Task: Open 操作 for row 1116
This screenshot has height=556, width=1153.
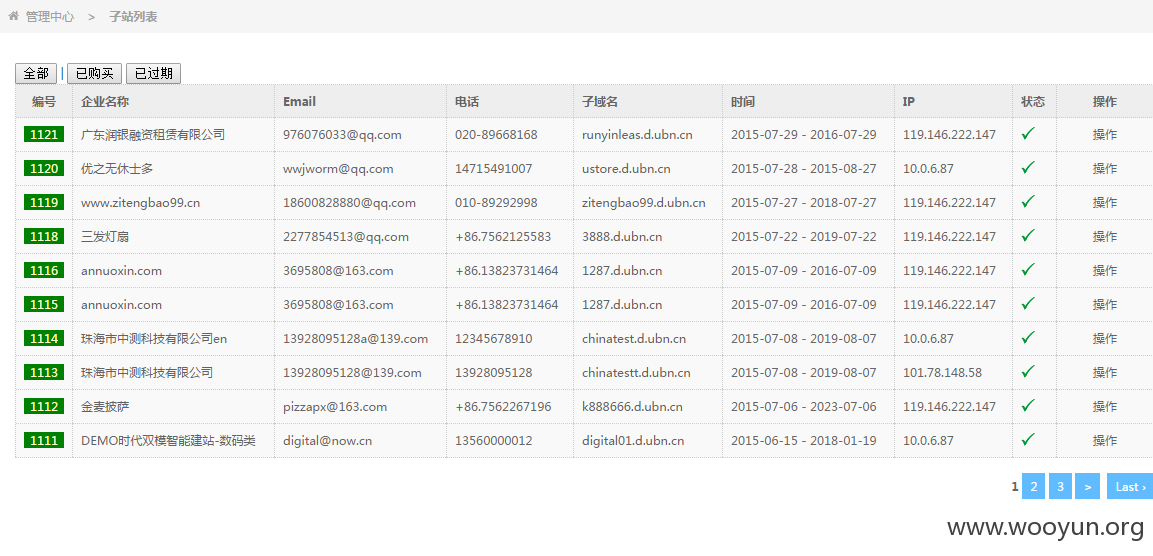Action: tap(1104, 271)
